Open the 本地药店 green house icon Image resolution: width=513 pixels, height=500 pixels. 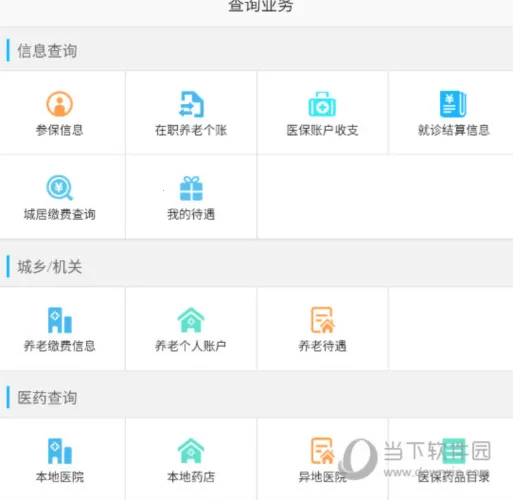pos(191,451)
